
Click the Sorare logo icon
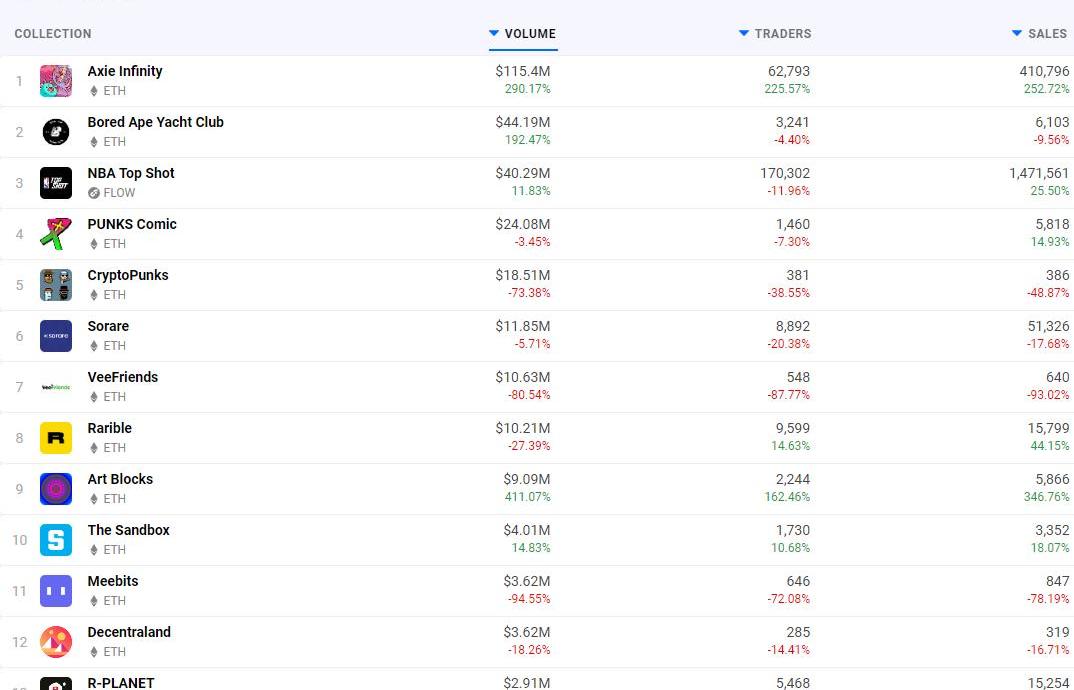[x=55, y=336]
